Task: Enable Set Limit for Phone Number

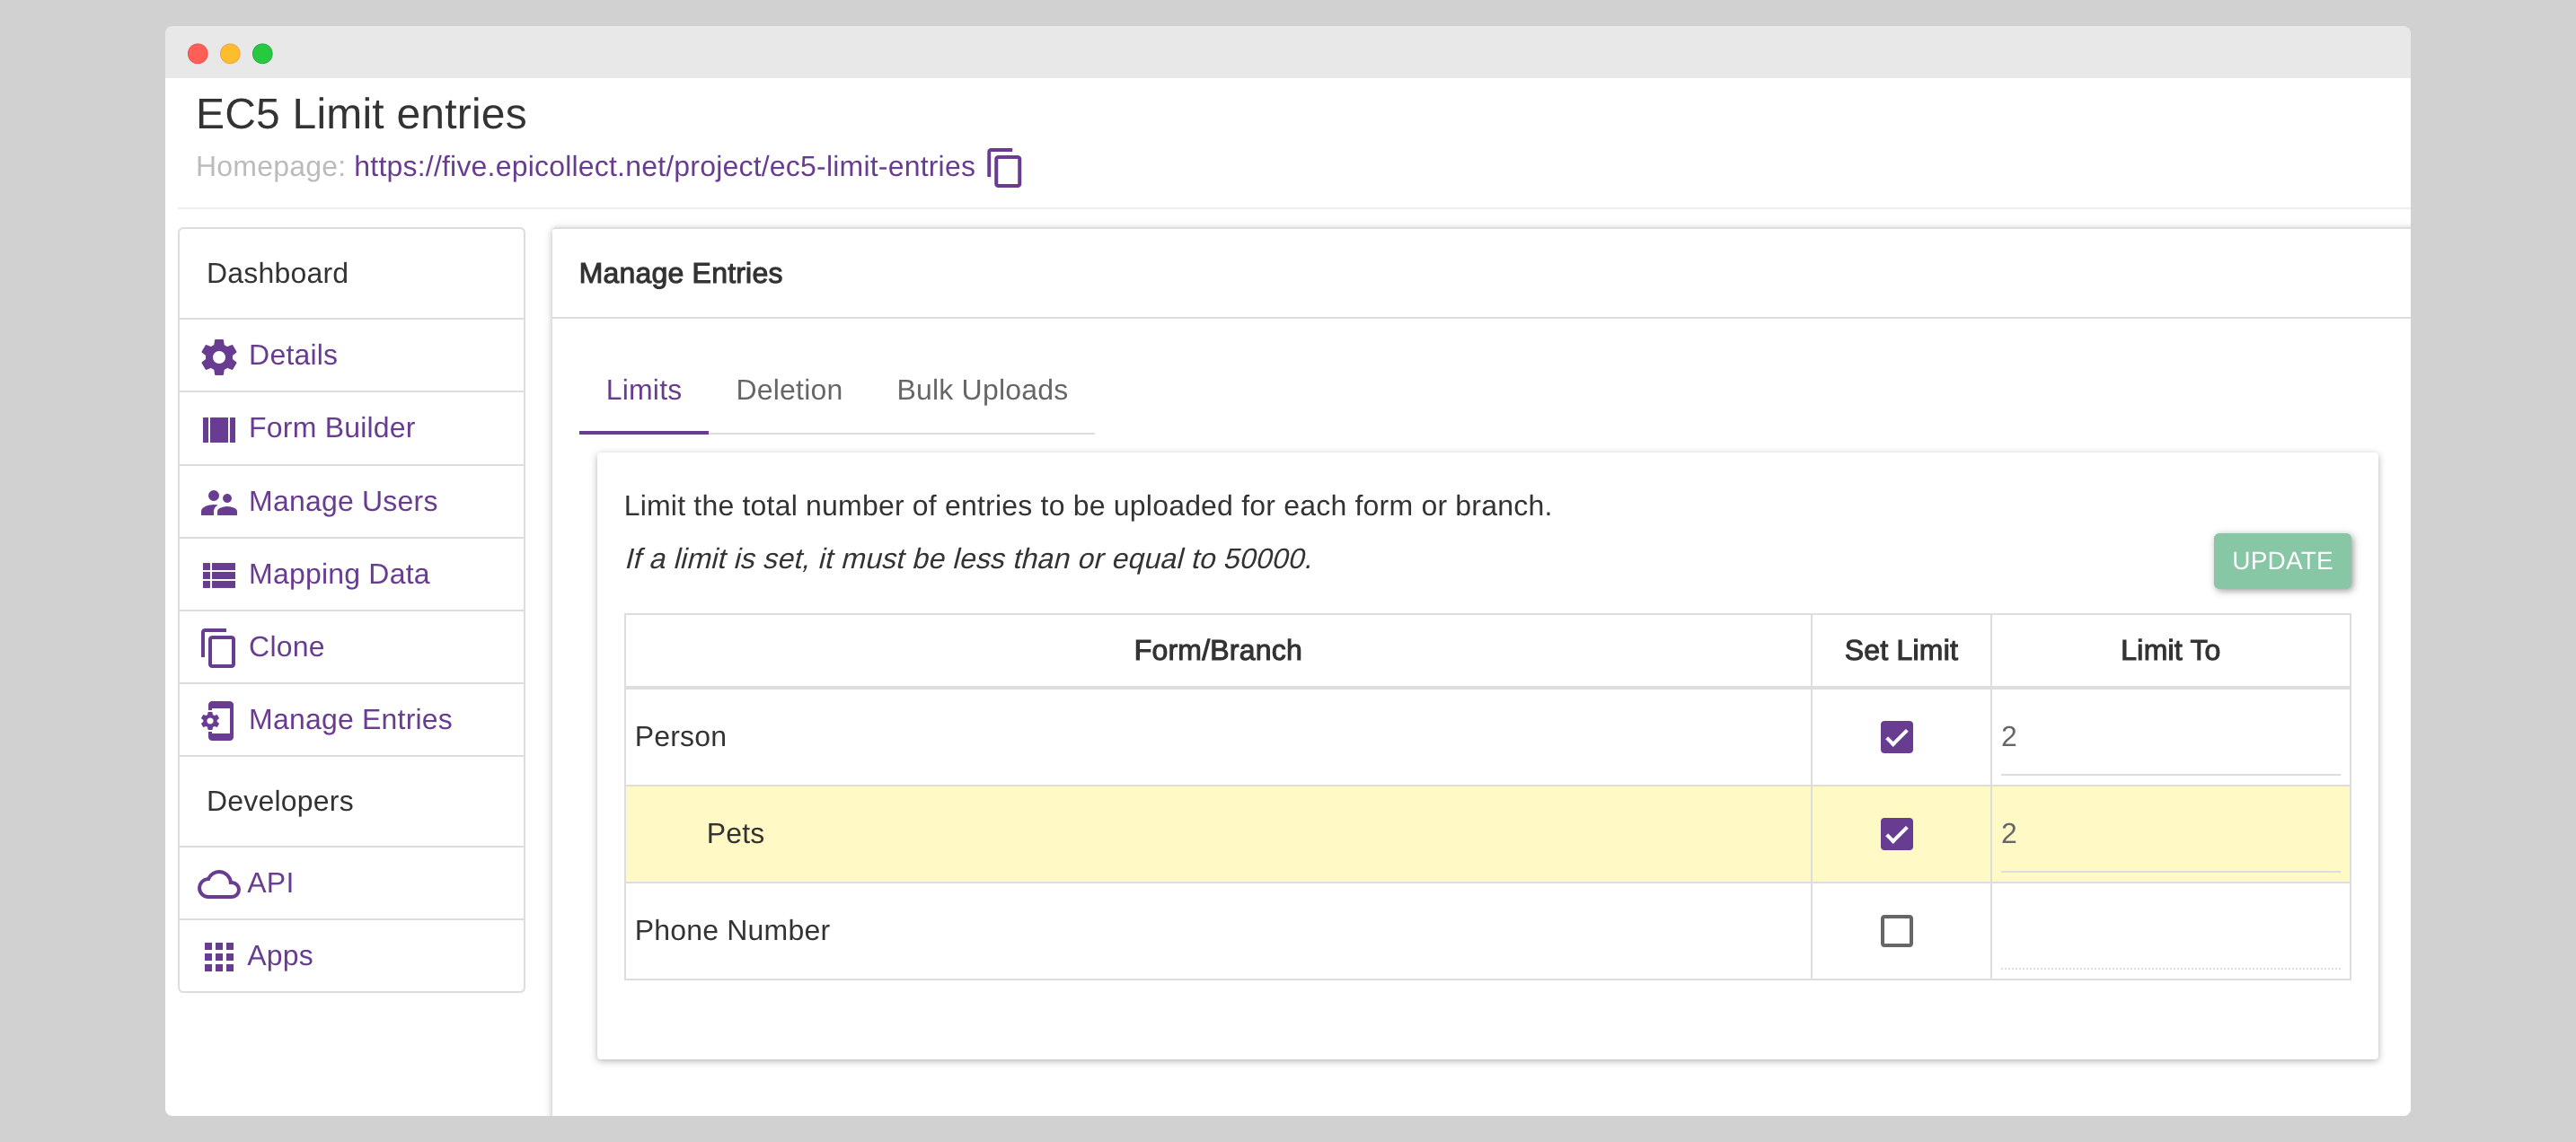Action: (1896, 931)
